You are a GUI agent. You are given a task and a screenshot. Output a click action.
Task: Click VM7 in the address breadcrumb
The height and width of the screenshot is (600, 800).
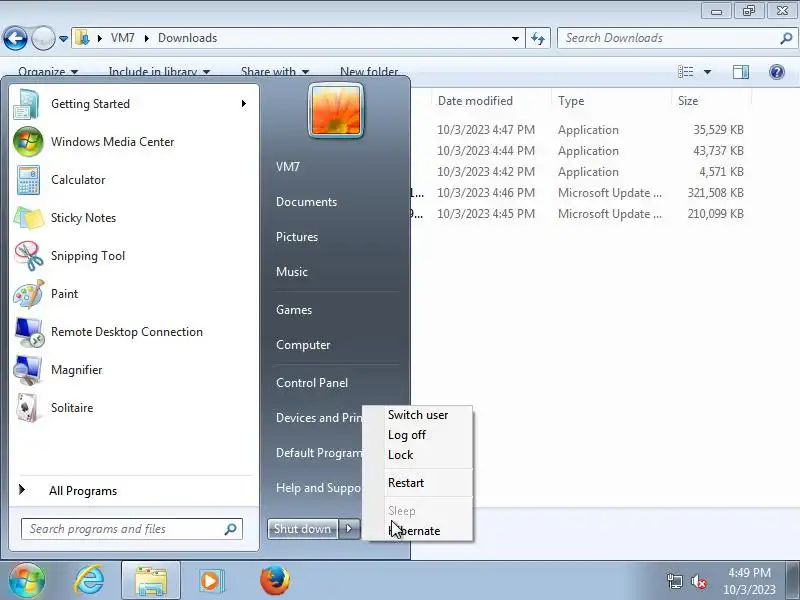click(122, 38)
